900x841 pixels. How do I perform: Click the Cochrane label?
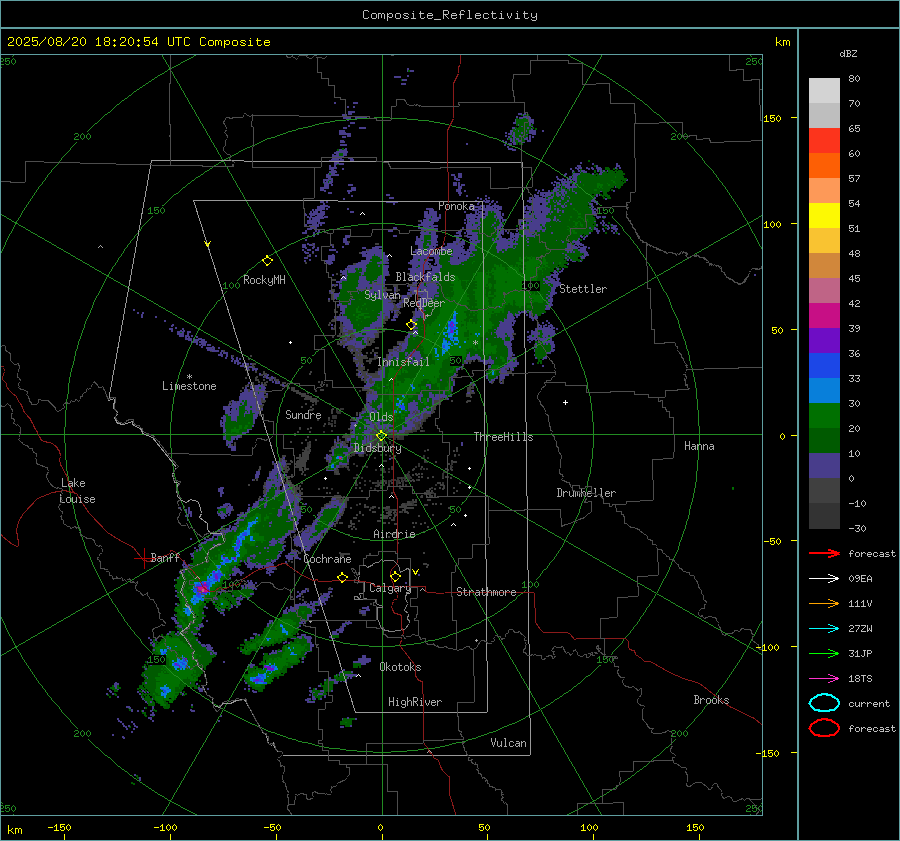click(327, 559)
